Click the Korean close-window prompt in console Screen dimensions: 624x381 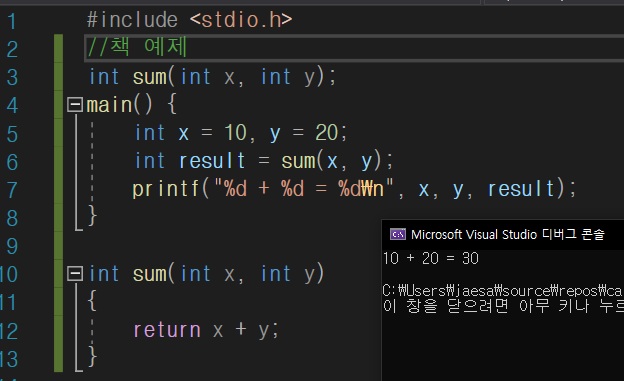[503, 306]
